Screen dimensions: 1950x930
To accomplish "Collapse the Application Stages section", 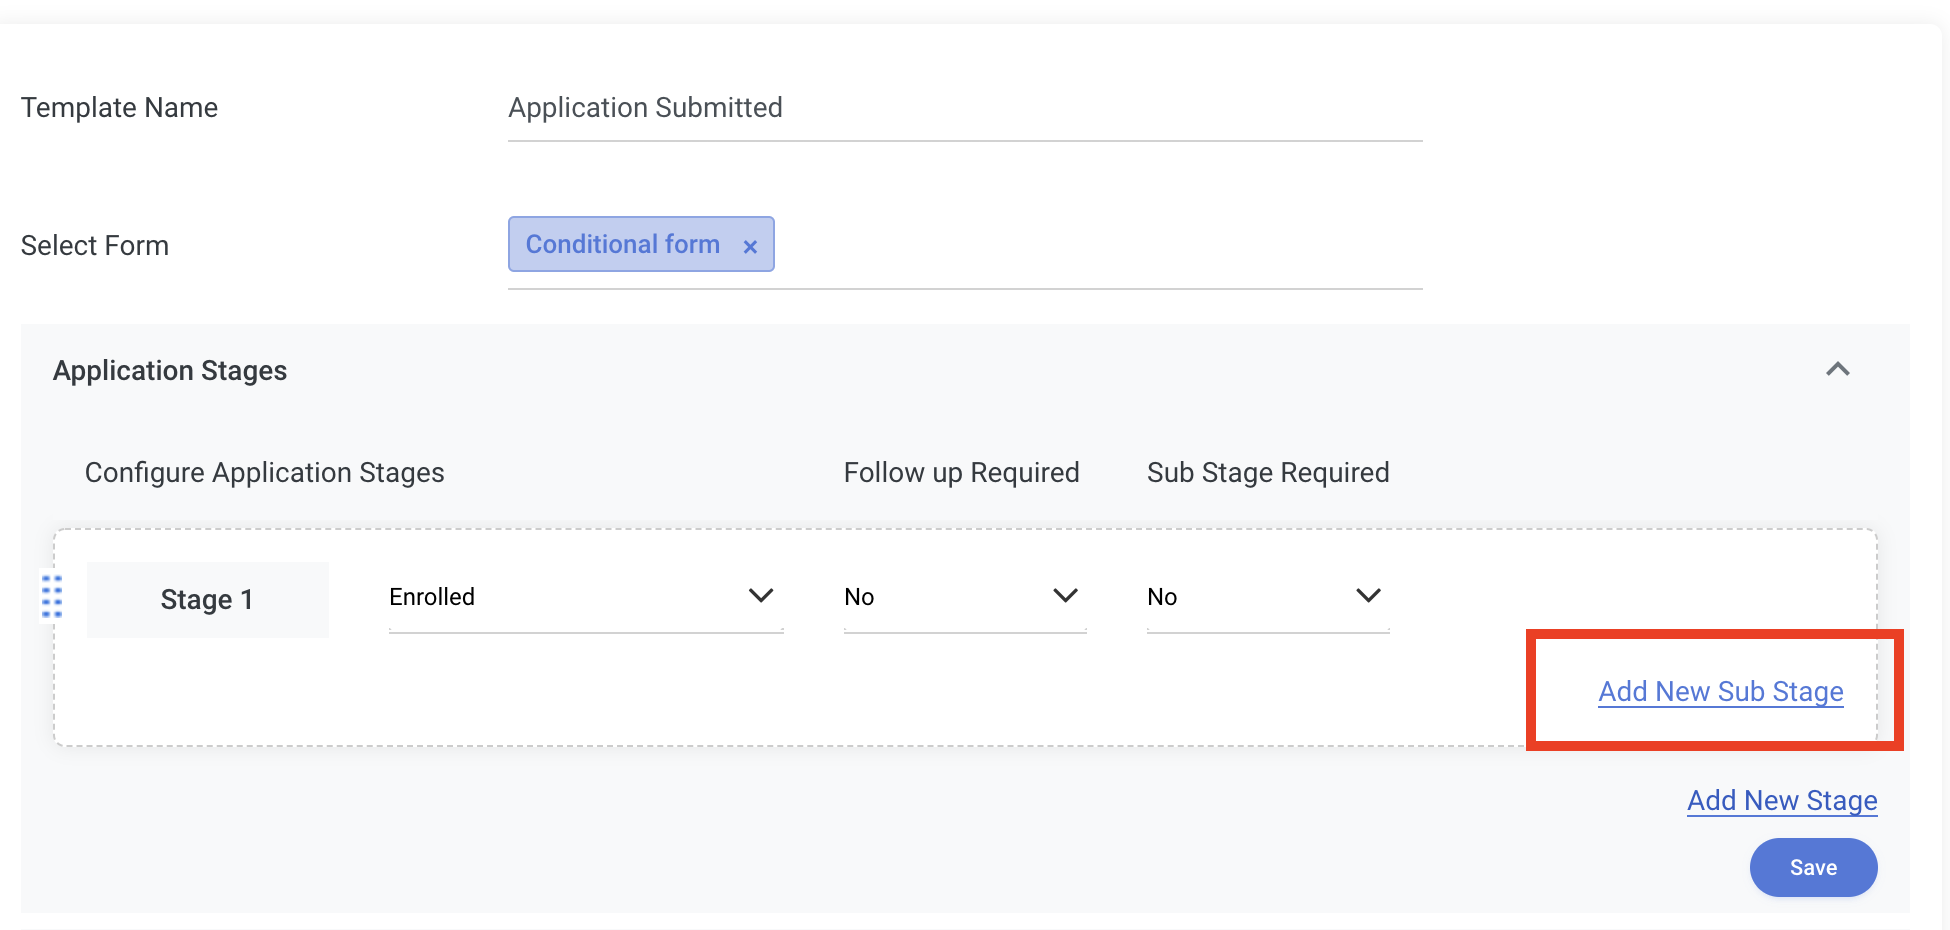I will [1837, 369].
